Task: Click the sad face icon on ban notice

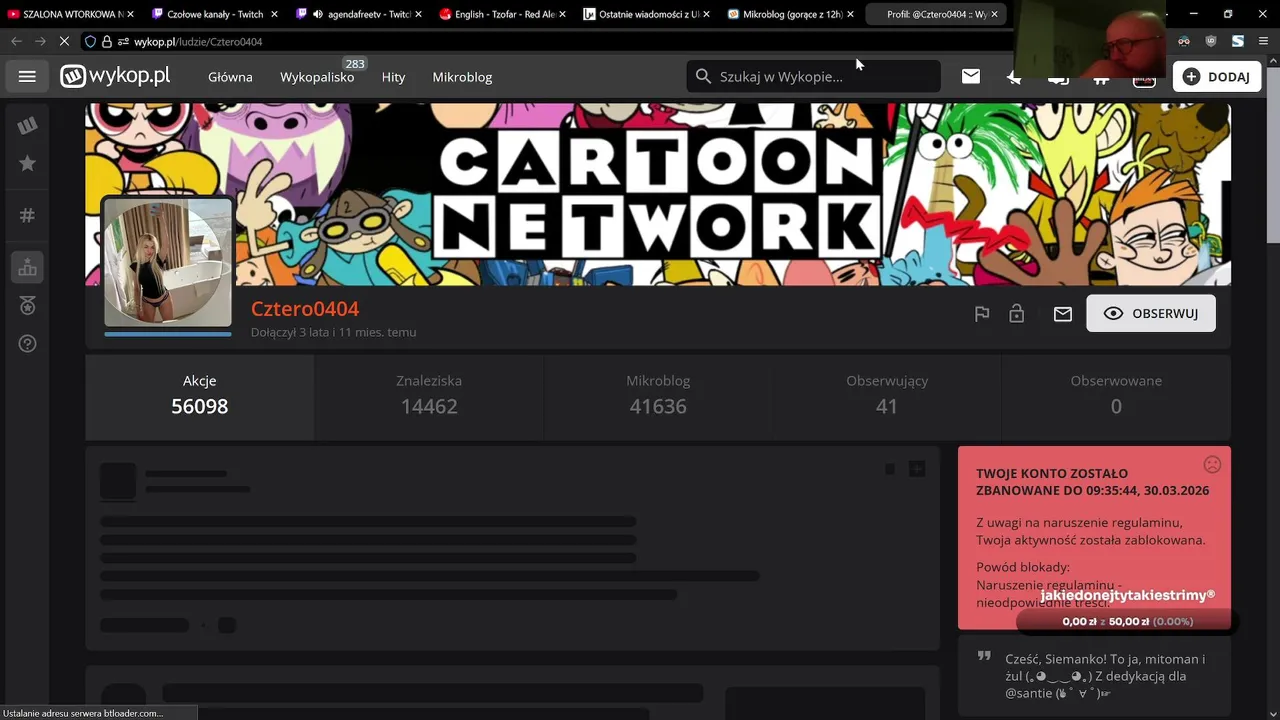Action: [x=1212, y=465]
